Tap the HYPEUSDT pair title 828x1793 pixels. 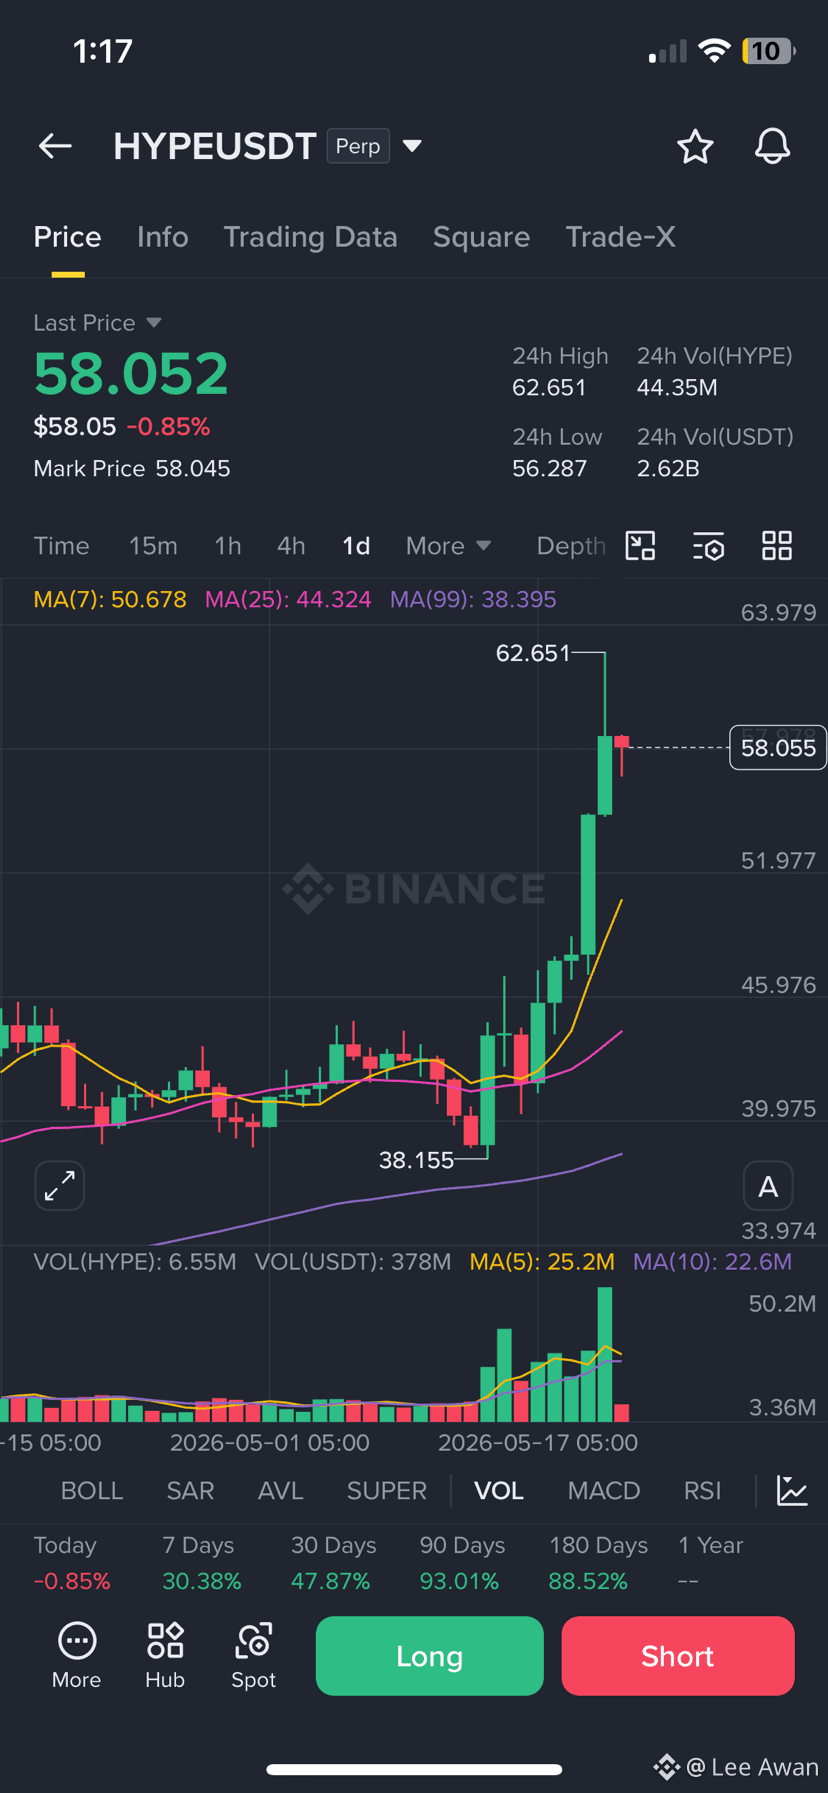[215, 146]
